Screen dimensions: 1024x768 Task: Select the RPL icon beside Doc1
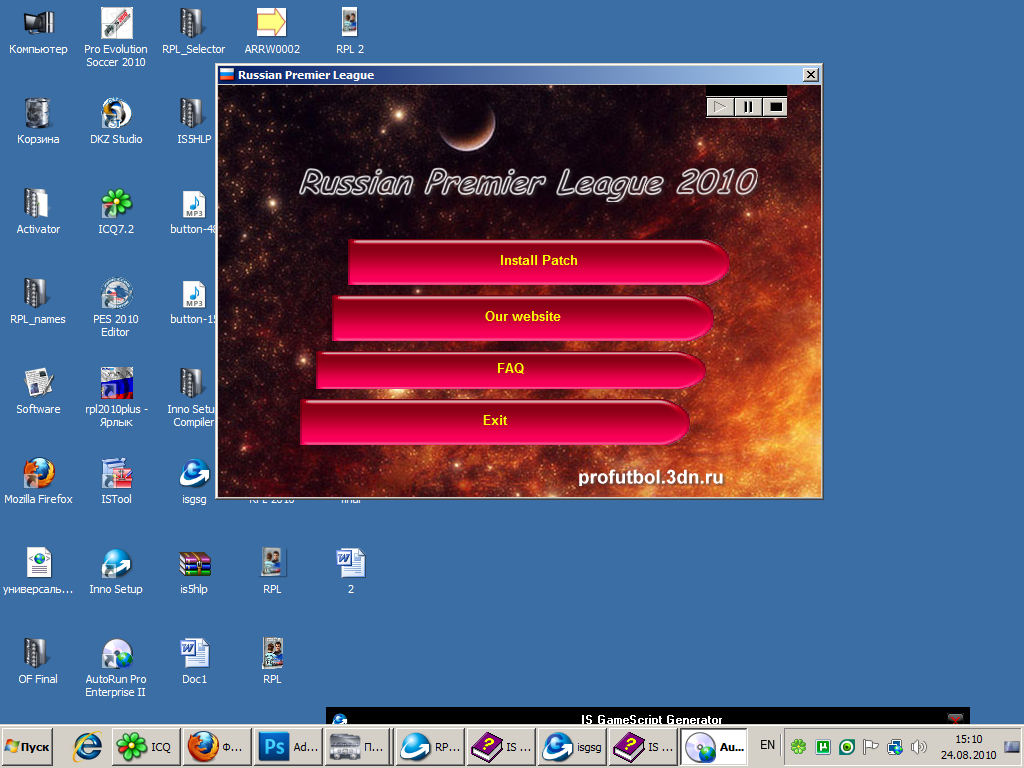(272, 662)
